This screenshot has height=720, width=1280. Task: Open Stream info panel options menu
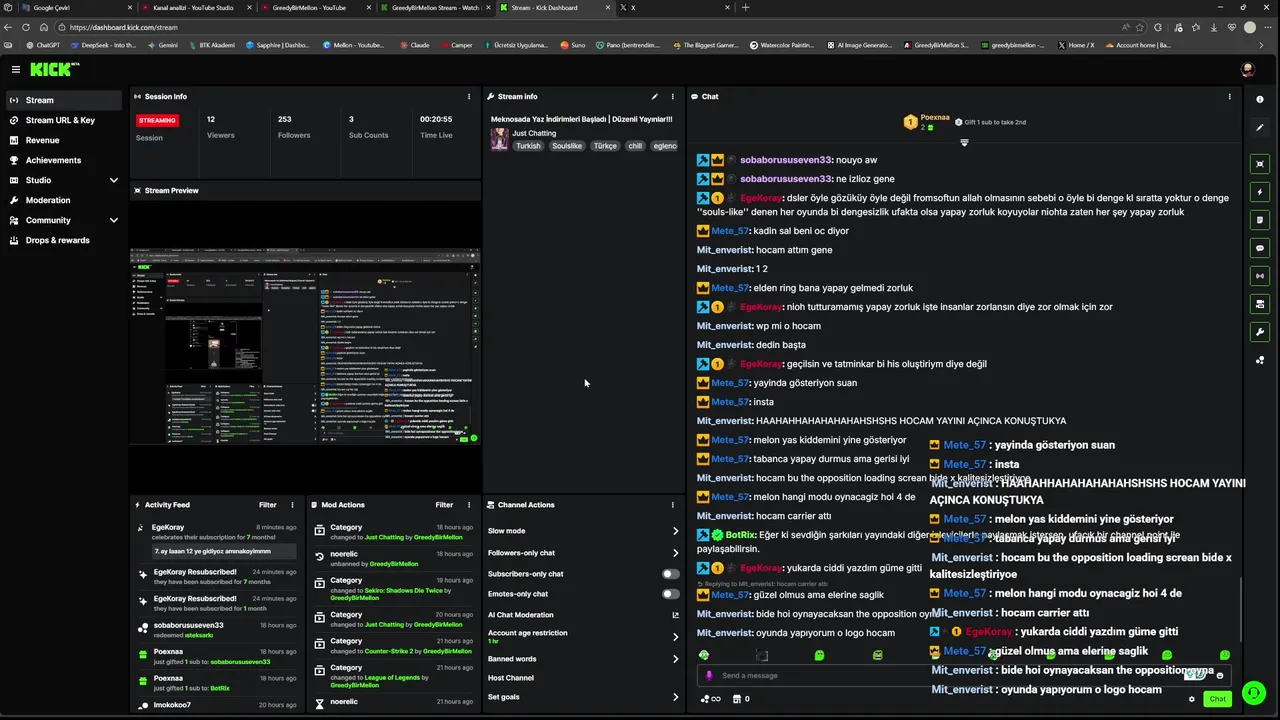672,97
